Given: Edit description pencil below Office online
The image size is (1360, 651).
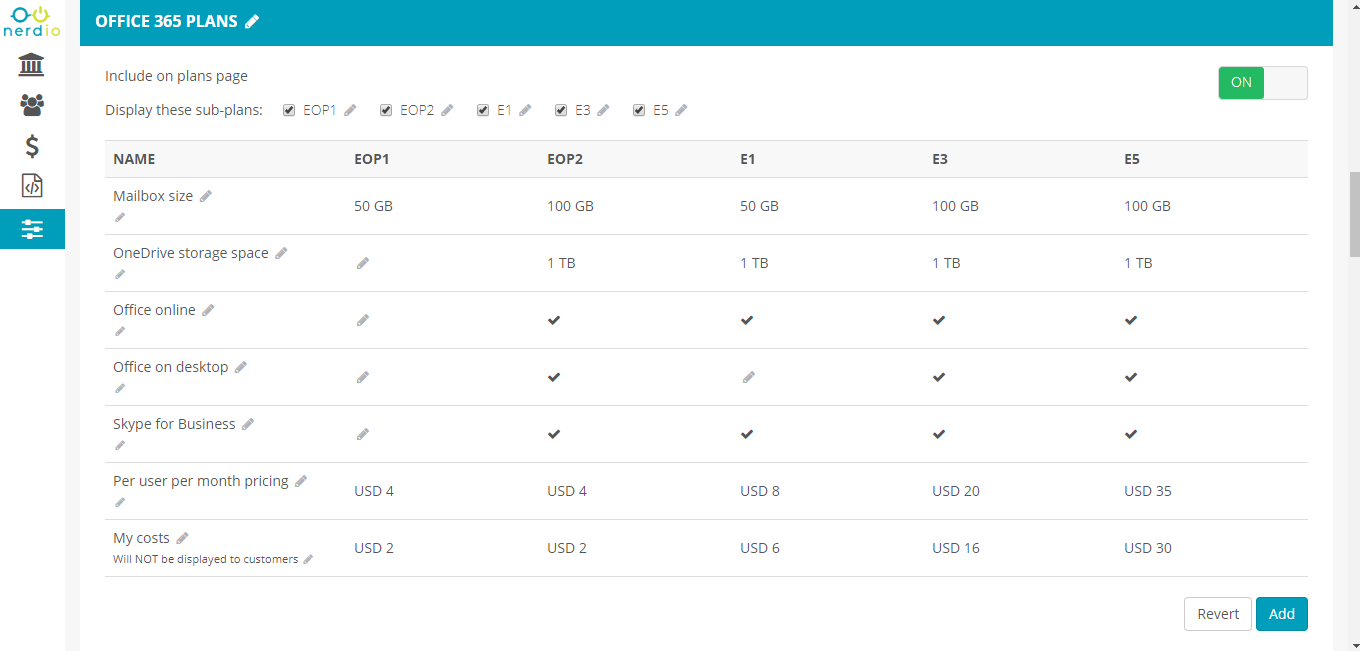Looking at the screenshot, I should coord(120,331).
